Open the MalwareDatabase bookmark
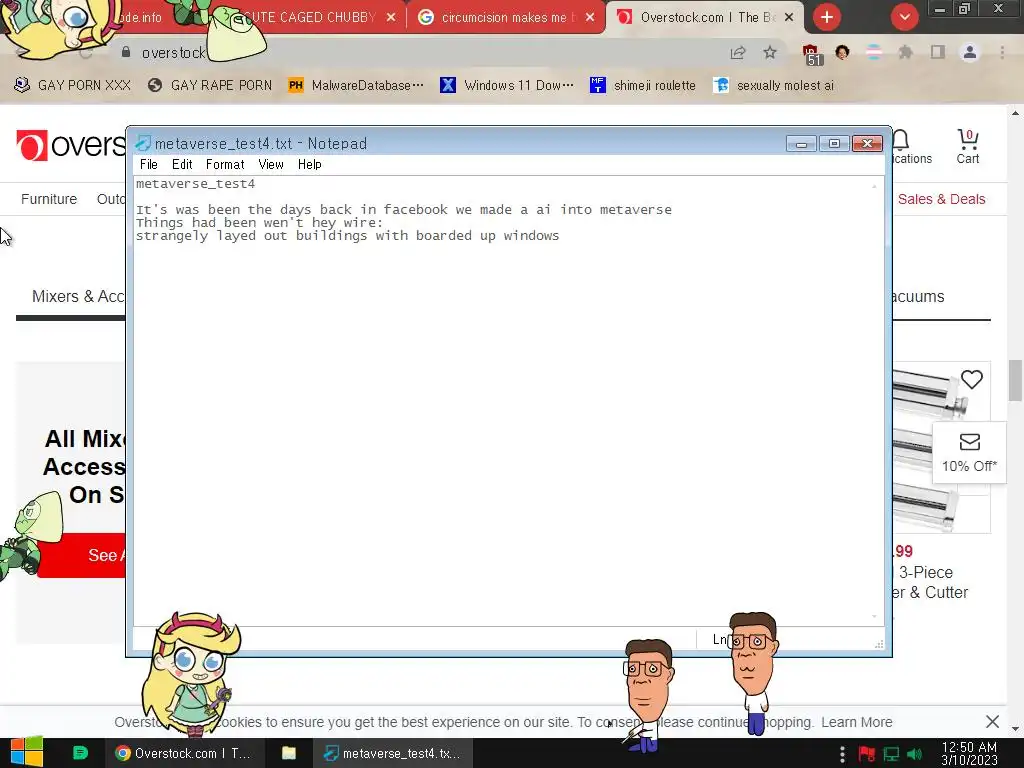 [x=356, y=86]
